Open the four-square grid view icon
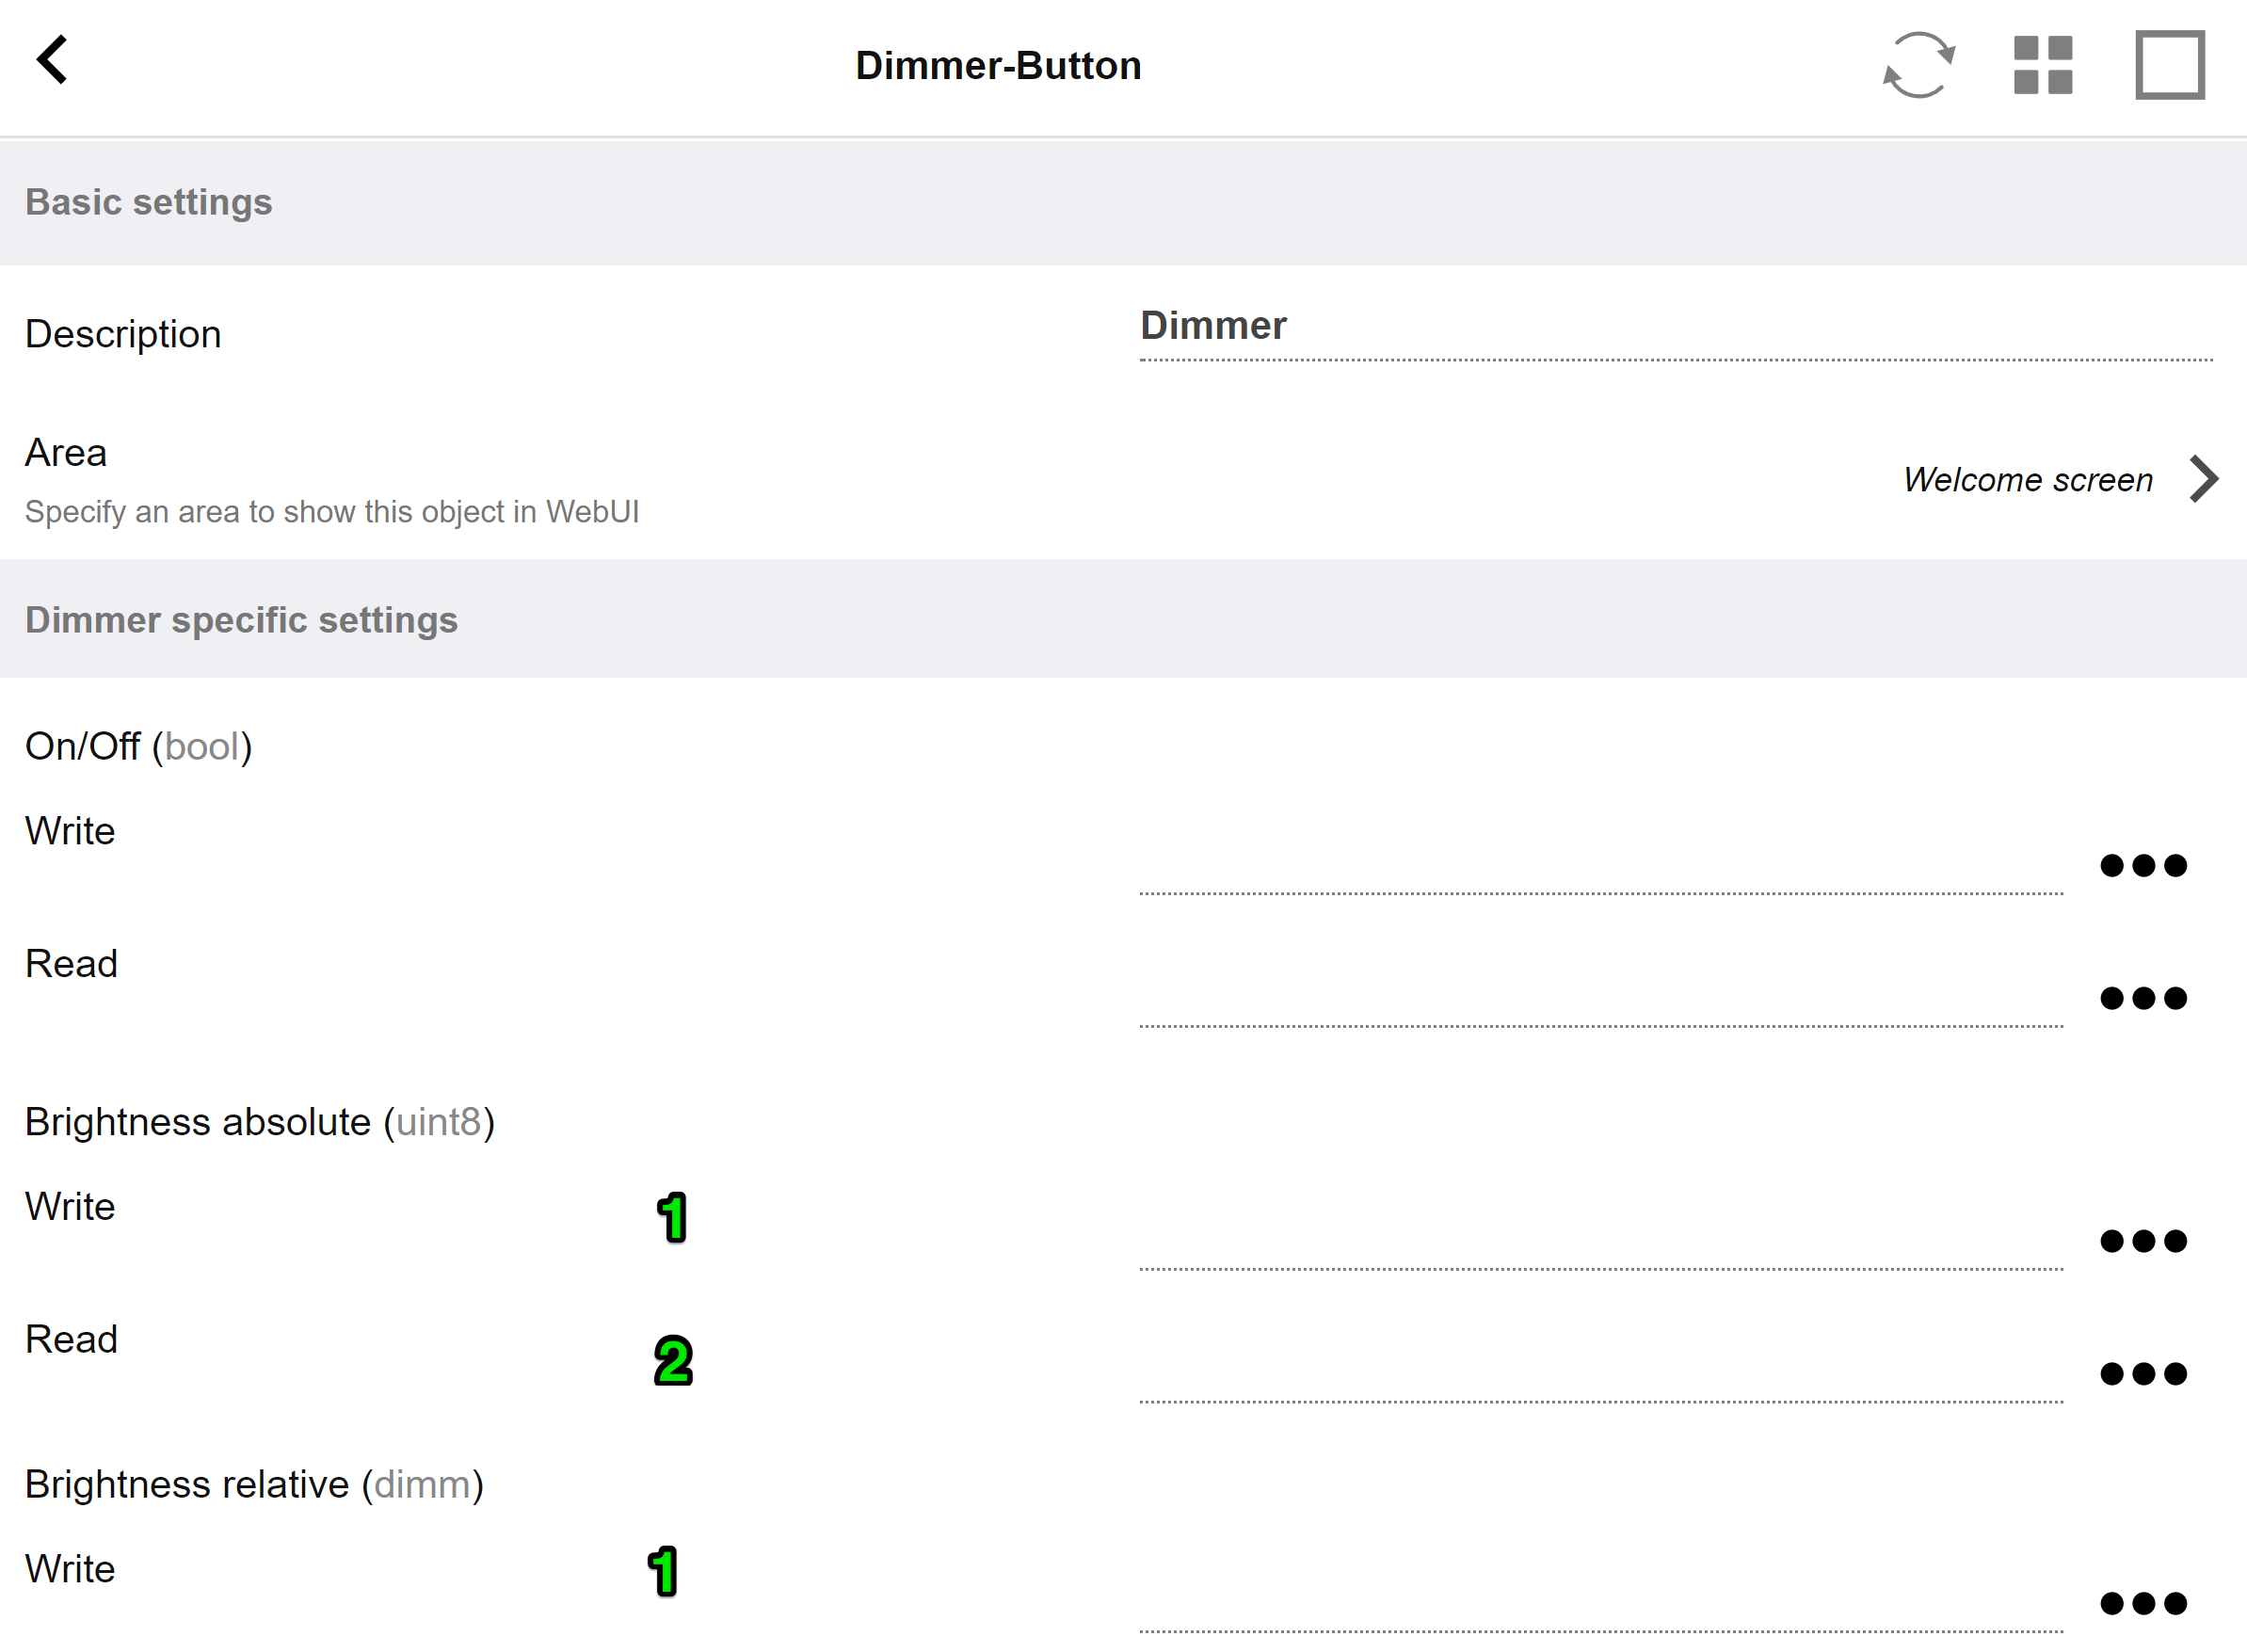The width and height of the screenshot is (2247, 1652). (2043, 65)
